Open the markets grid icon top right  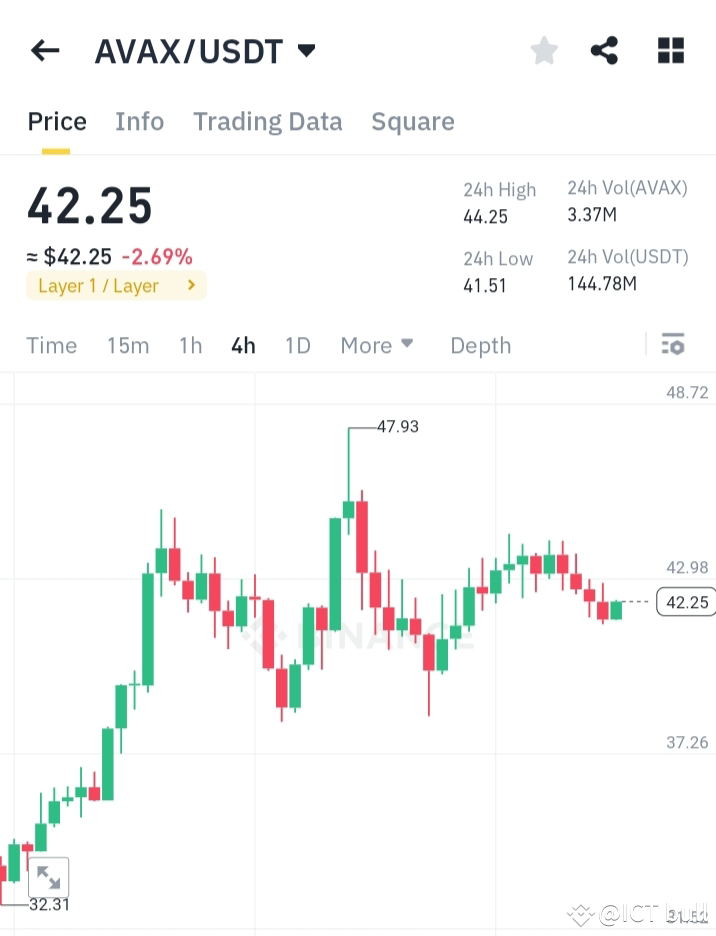(670, 49)
